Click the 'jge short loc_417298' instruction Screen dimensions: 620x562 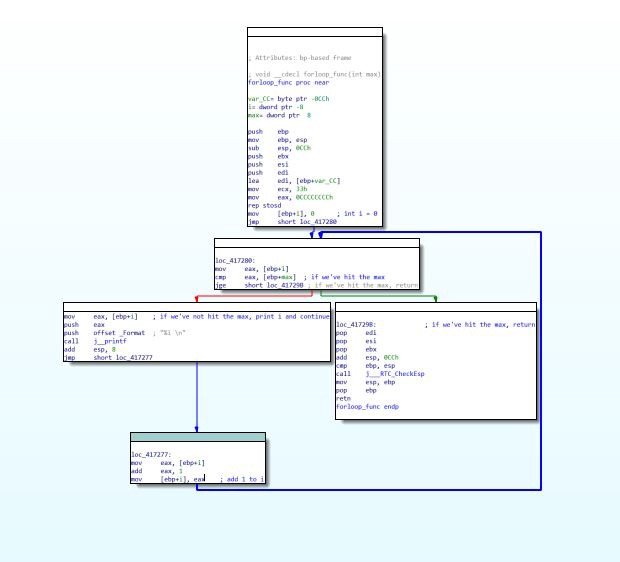(259, 285)
